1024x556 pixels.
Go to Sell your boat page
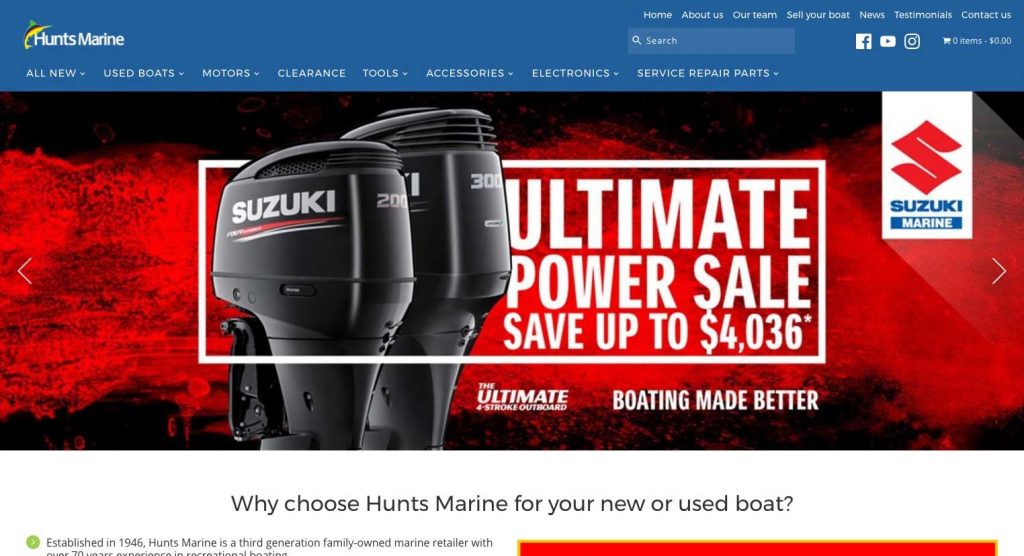(818, 14)
